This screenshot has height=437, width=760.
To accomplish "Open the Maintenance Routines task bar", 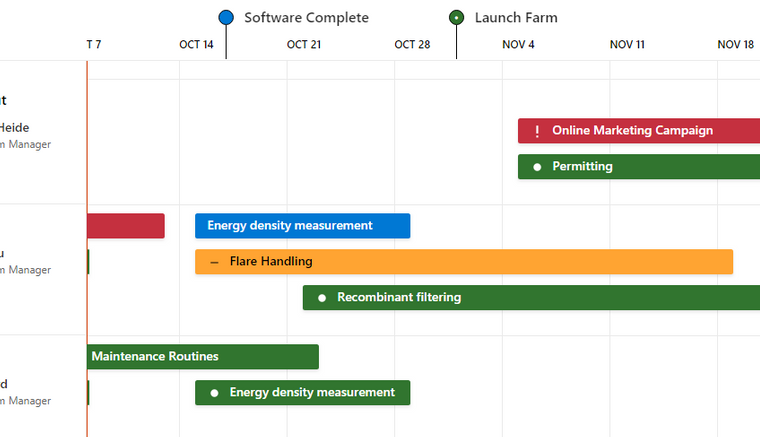I will (202, 357).
